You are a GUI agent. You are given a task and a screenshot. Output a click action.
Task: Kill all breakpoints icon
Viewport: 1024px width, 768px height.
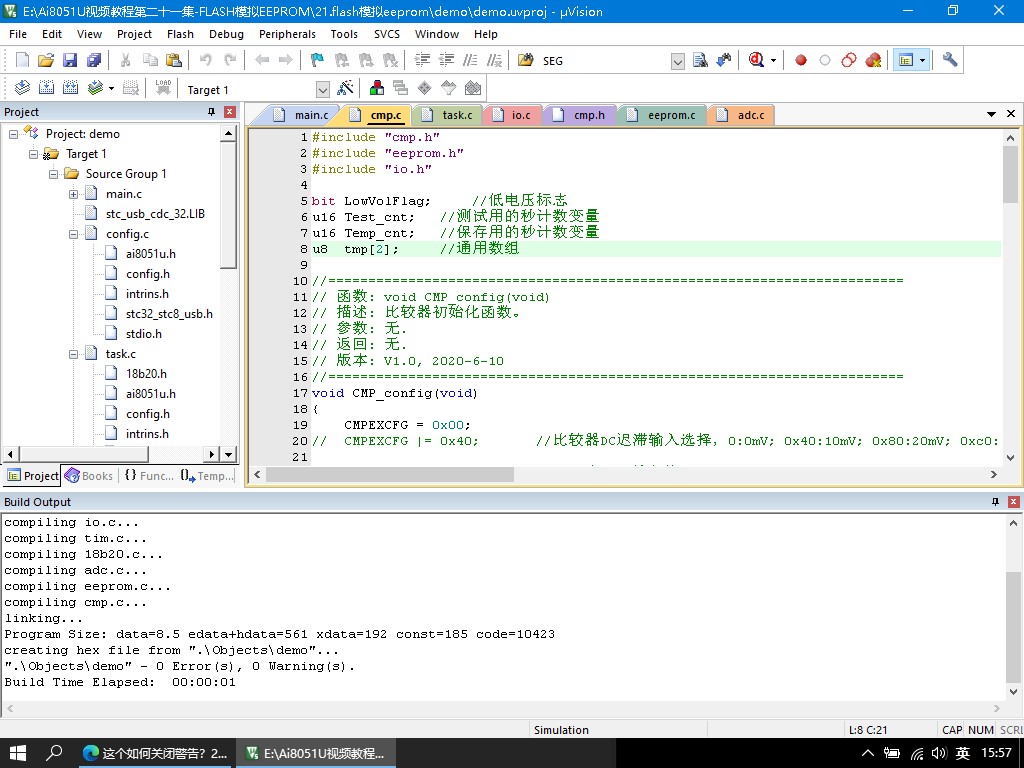[x=873, y=60]
